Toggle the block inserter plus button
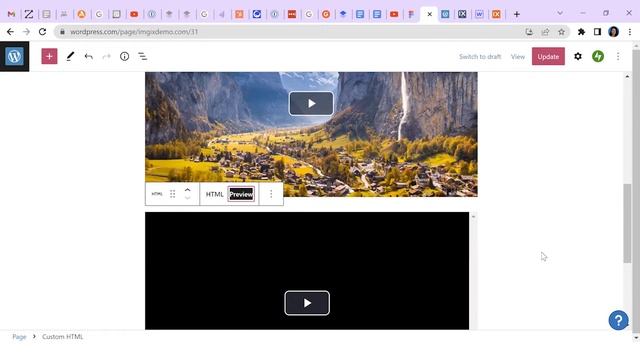 tap(49, 56)
